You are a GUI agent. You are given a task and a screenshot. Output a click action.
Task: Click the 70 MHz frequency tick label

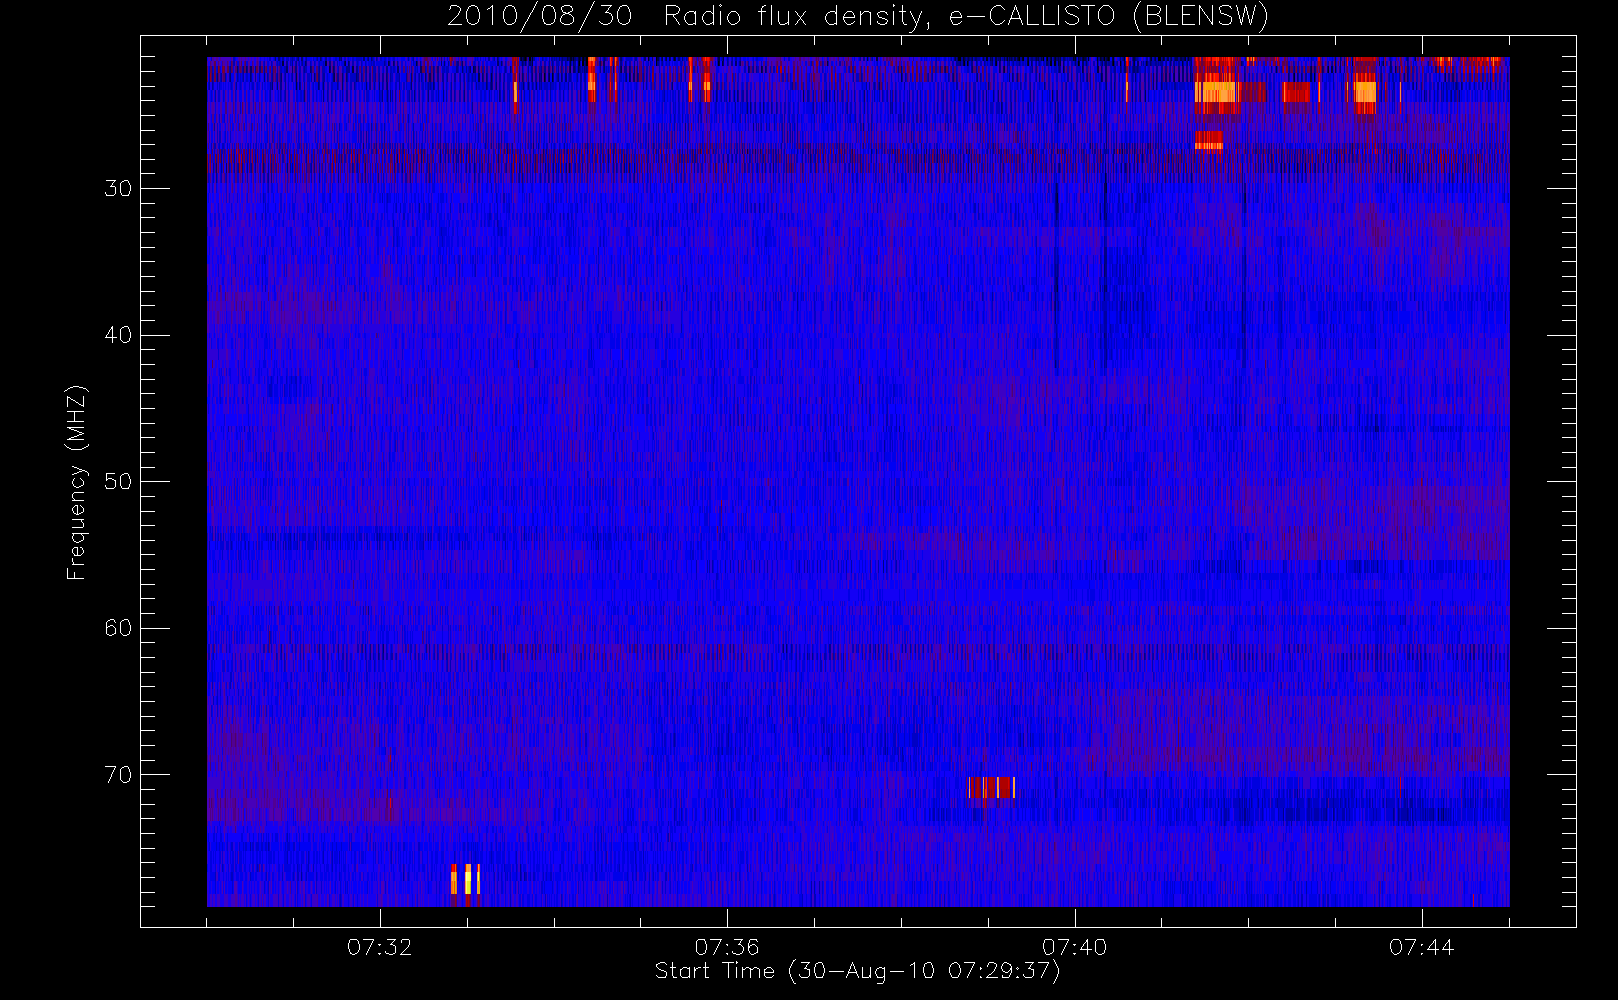[118, 775]
